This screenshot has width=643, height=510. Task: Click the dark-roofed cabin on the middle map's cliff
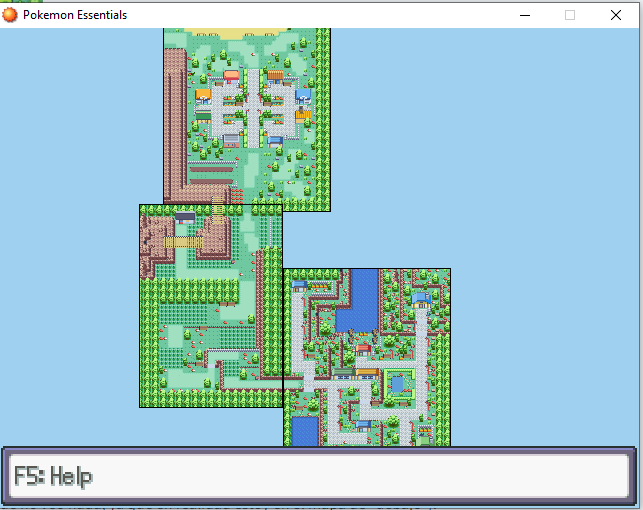(x=185, y=217)
